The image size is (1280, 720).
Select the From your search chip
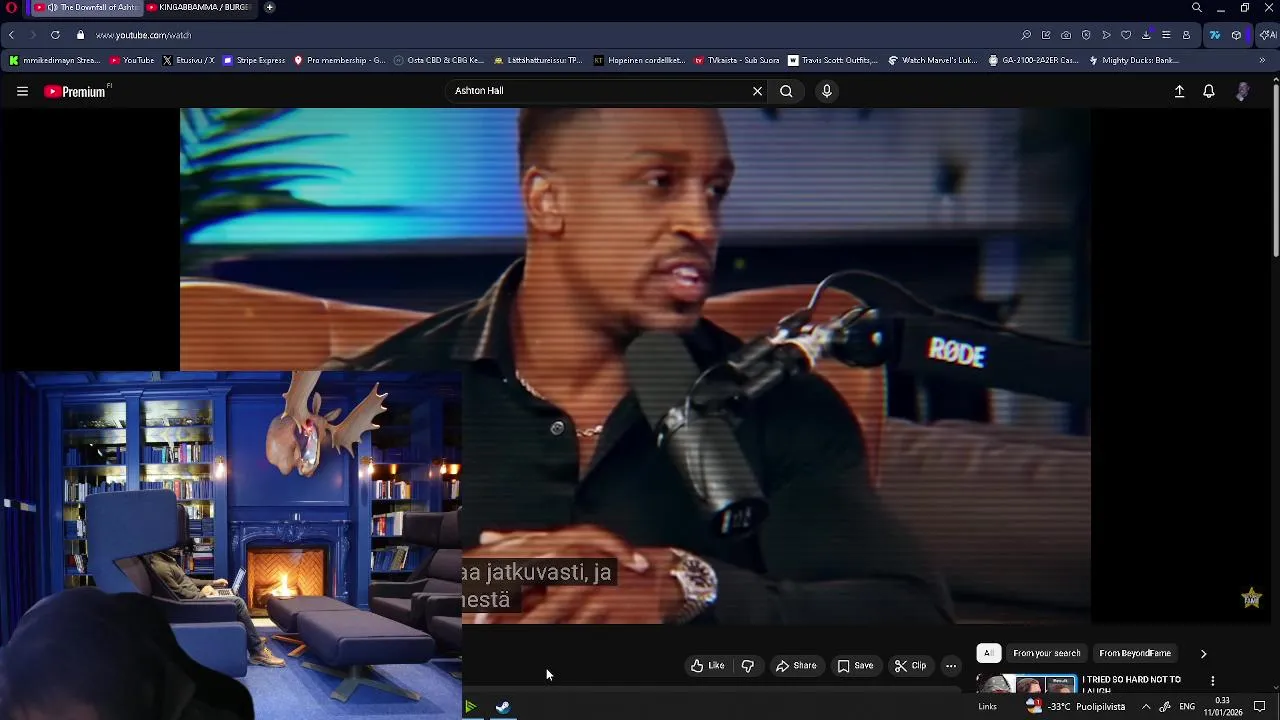click(x=1046, y=653)
